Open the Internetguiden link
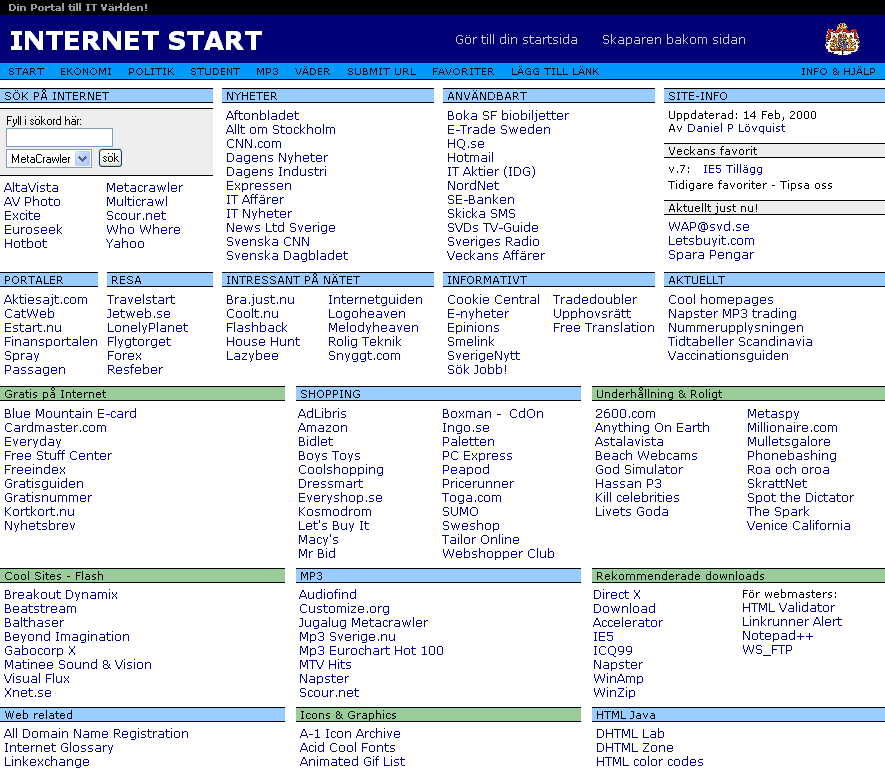Viewport: 885px width, 769px height. (375, 300)
